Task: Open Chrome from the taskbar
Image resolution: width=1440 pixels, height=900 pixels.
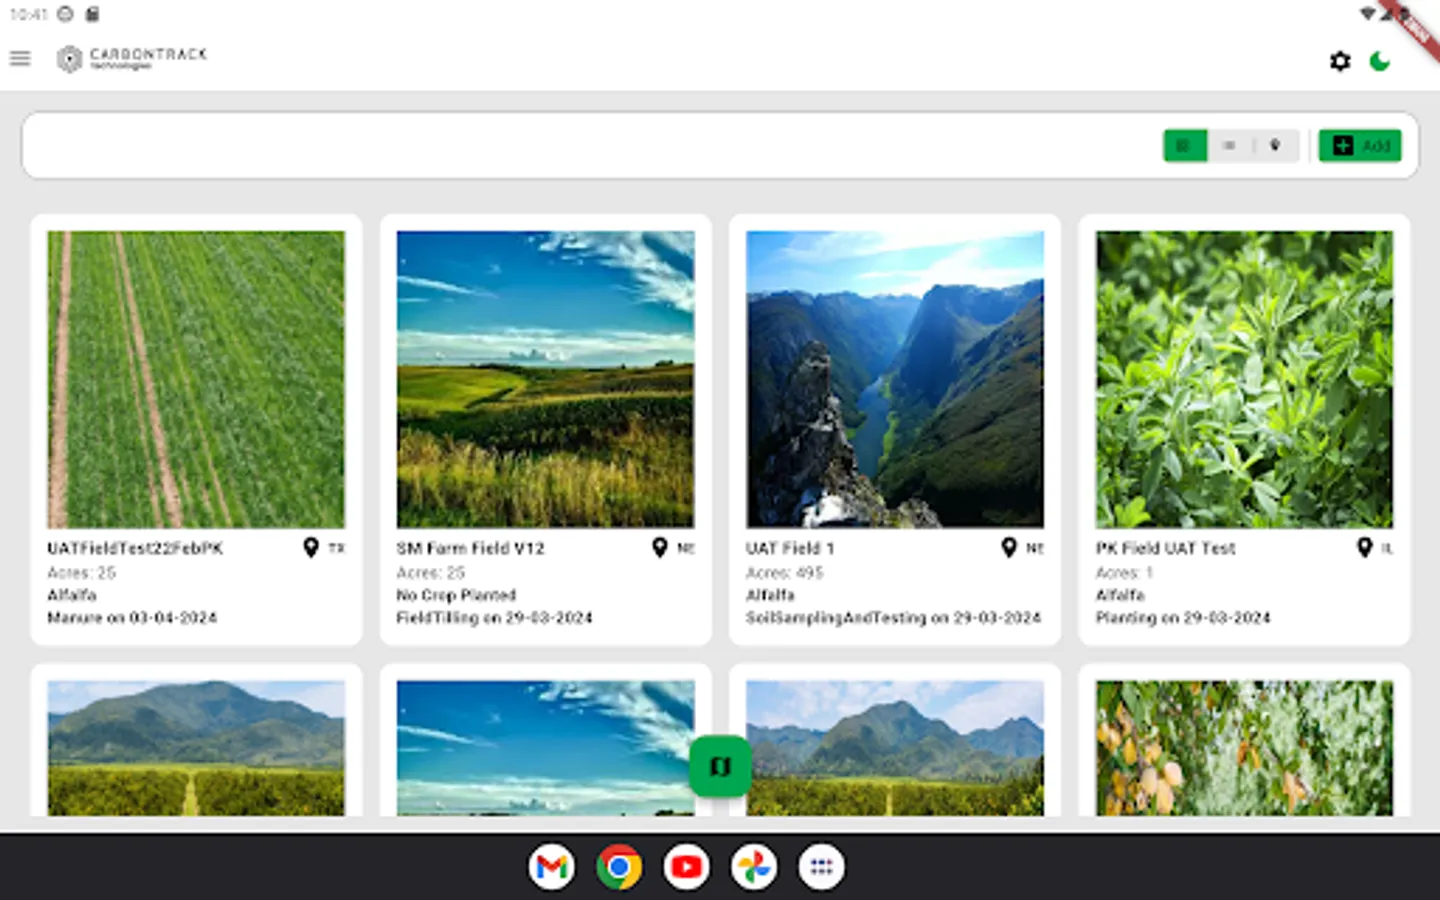Action: pos(619,867)
